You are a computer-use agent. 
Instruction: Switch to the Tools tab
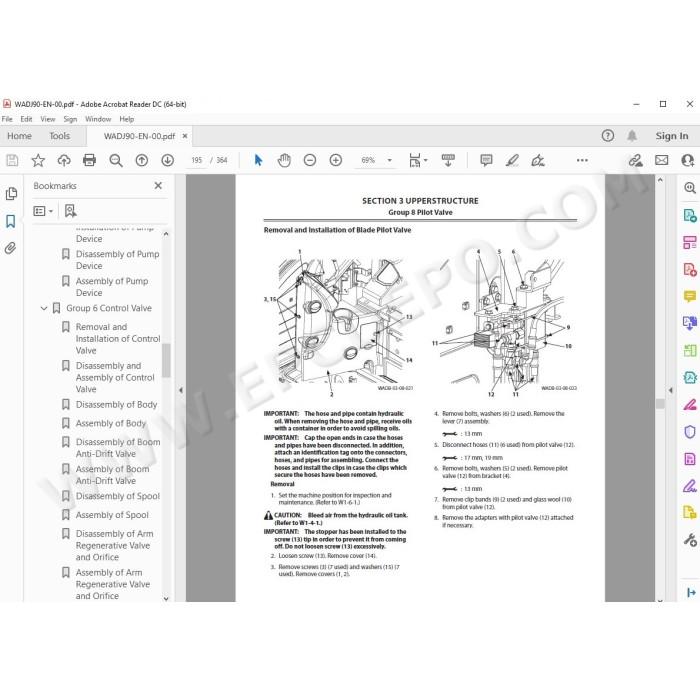(60, 136)
